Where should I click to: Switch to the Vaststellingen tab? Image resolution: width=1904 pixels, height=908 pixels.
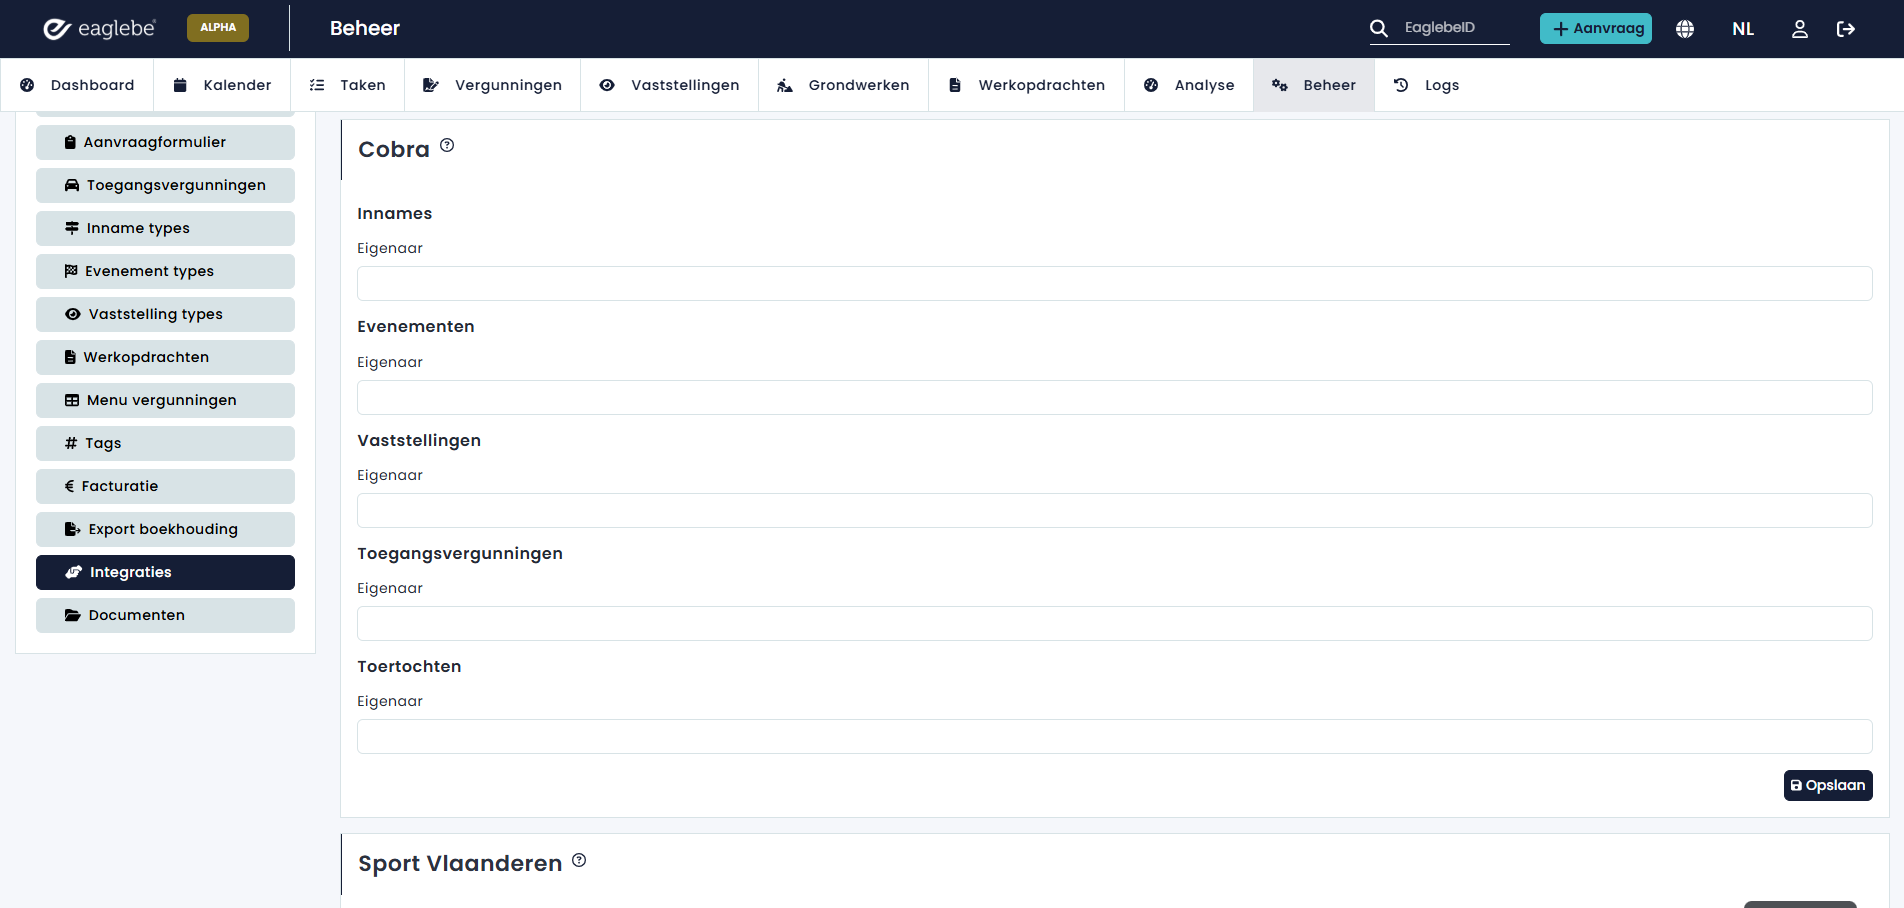click(670, 85)
